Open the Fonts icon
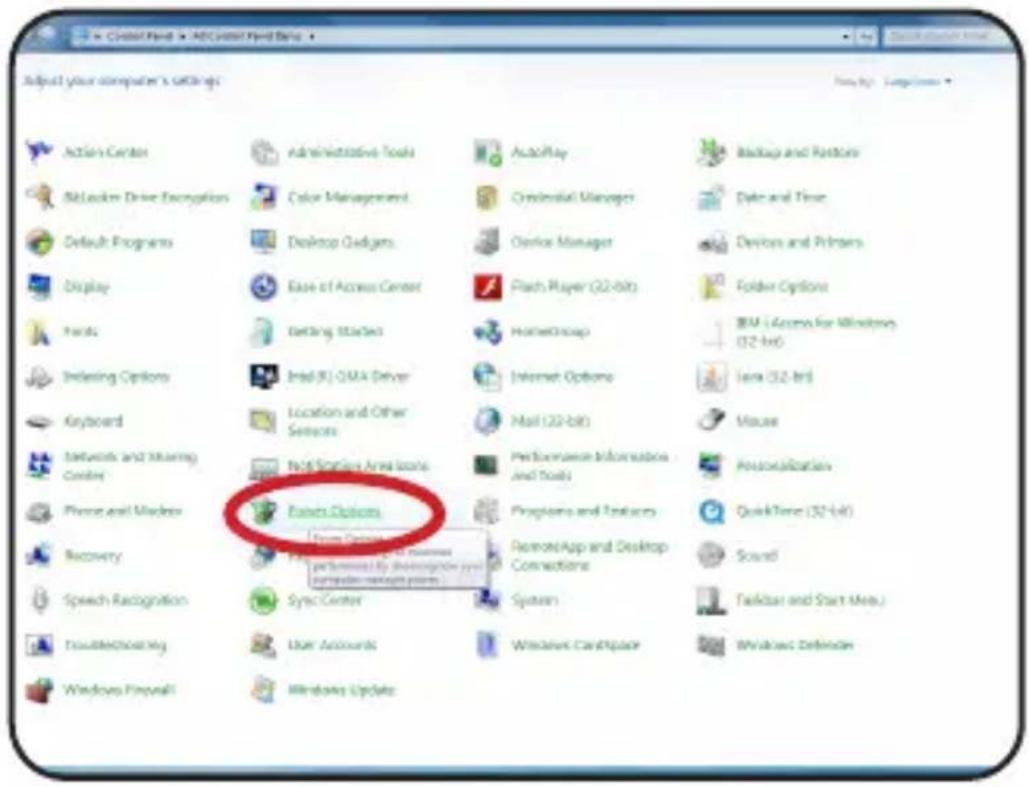 (39, 331)
